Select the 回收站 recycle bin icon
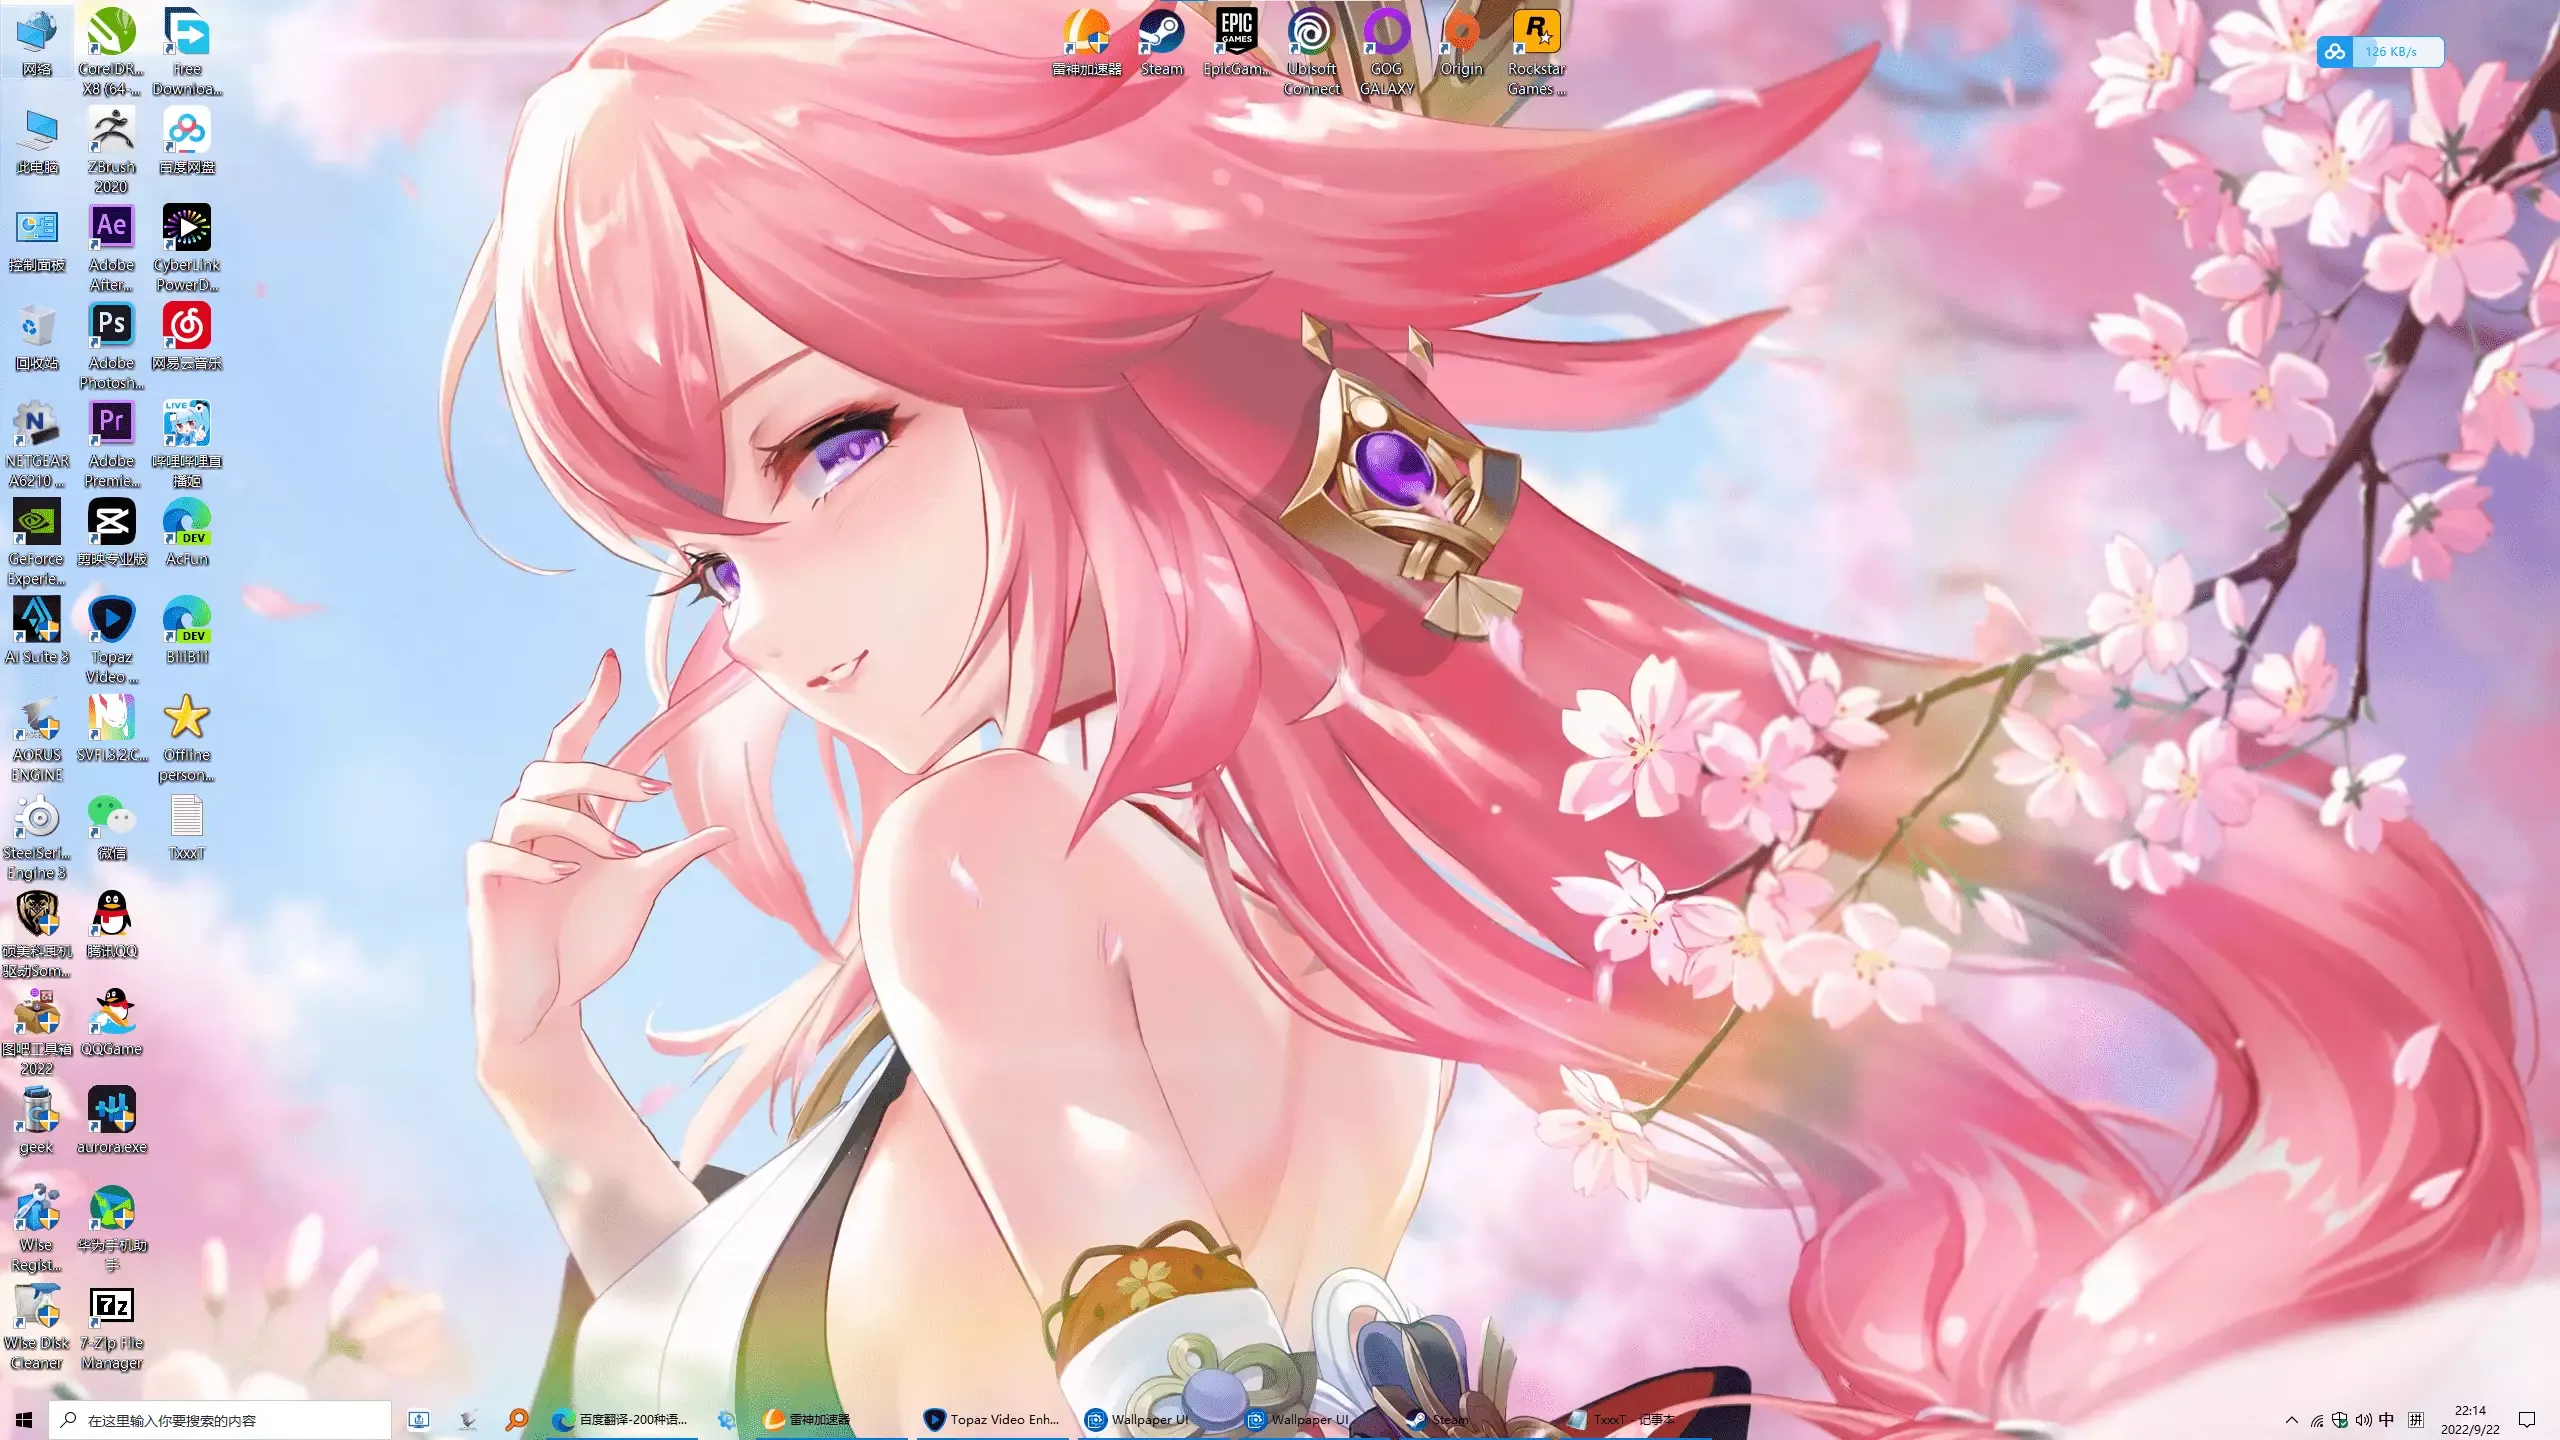 (x=36, y=337)
